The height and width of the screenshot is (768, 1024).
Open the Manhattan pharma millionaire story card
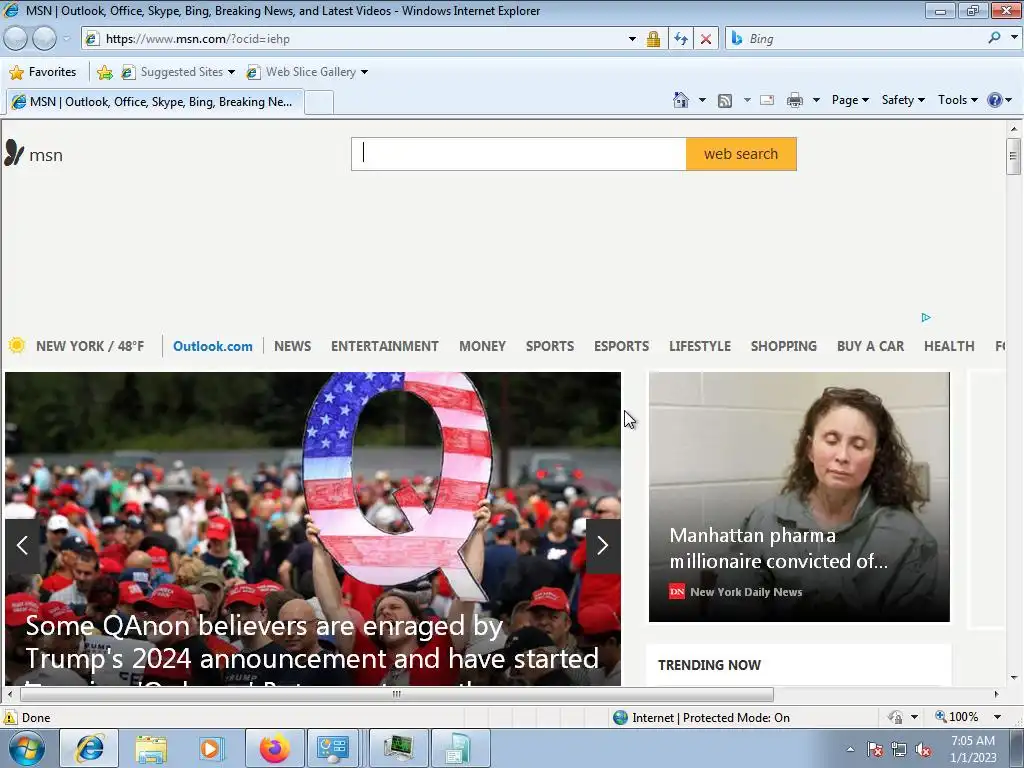coord(799,497)
